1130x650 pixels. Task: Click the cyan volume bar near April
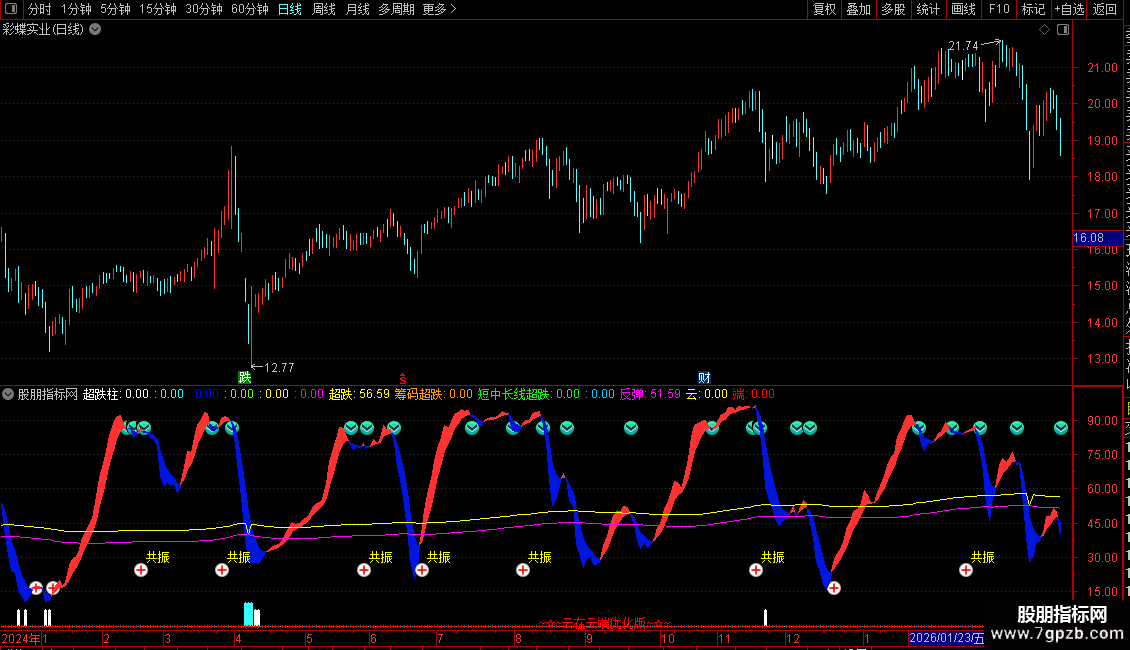pyautogui.click(x=249, y=614)
